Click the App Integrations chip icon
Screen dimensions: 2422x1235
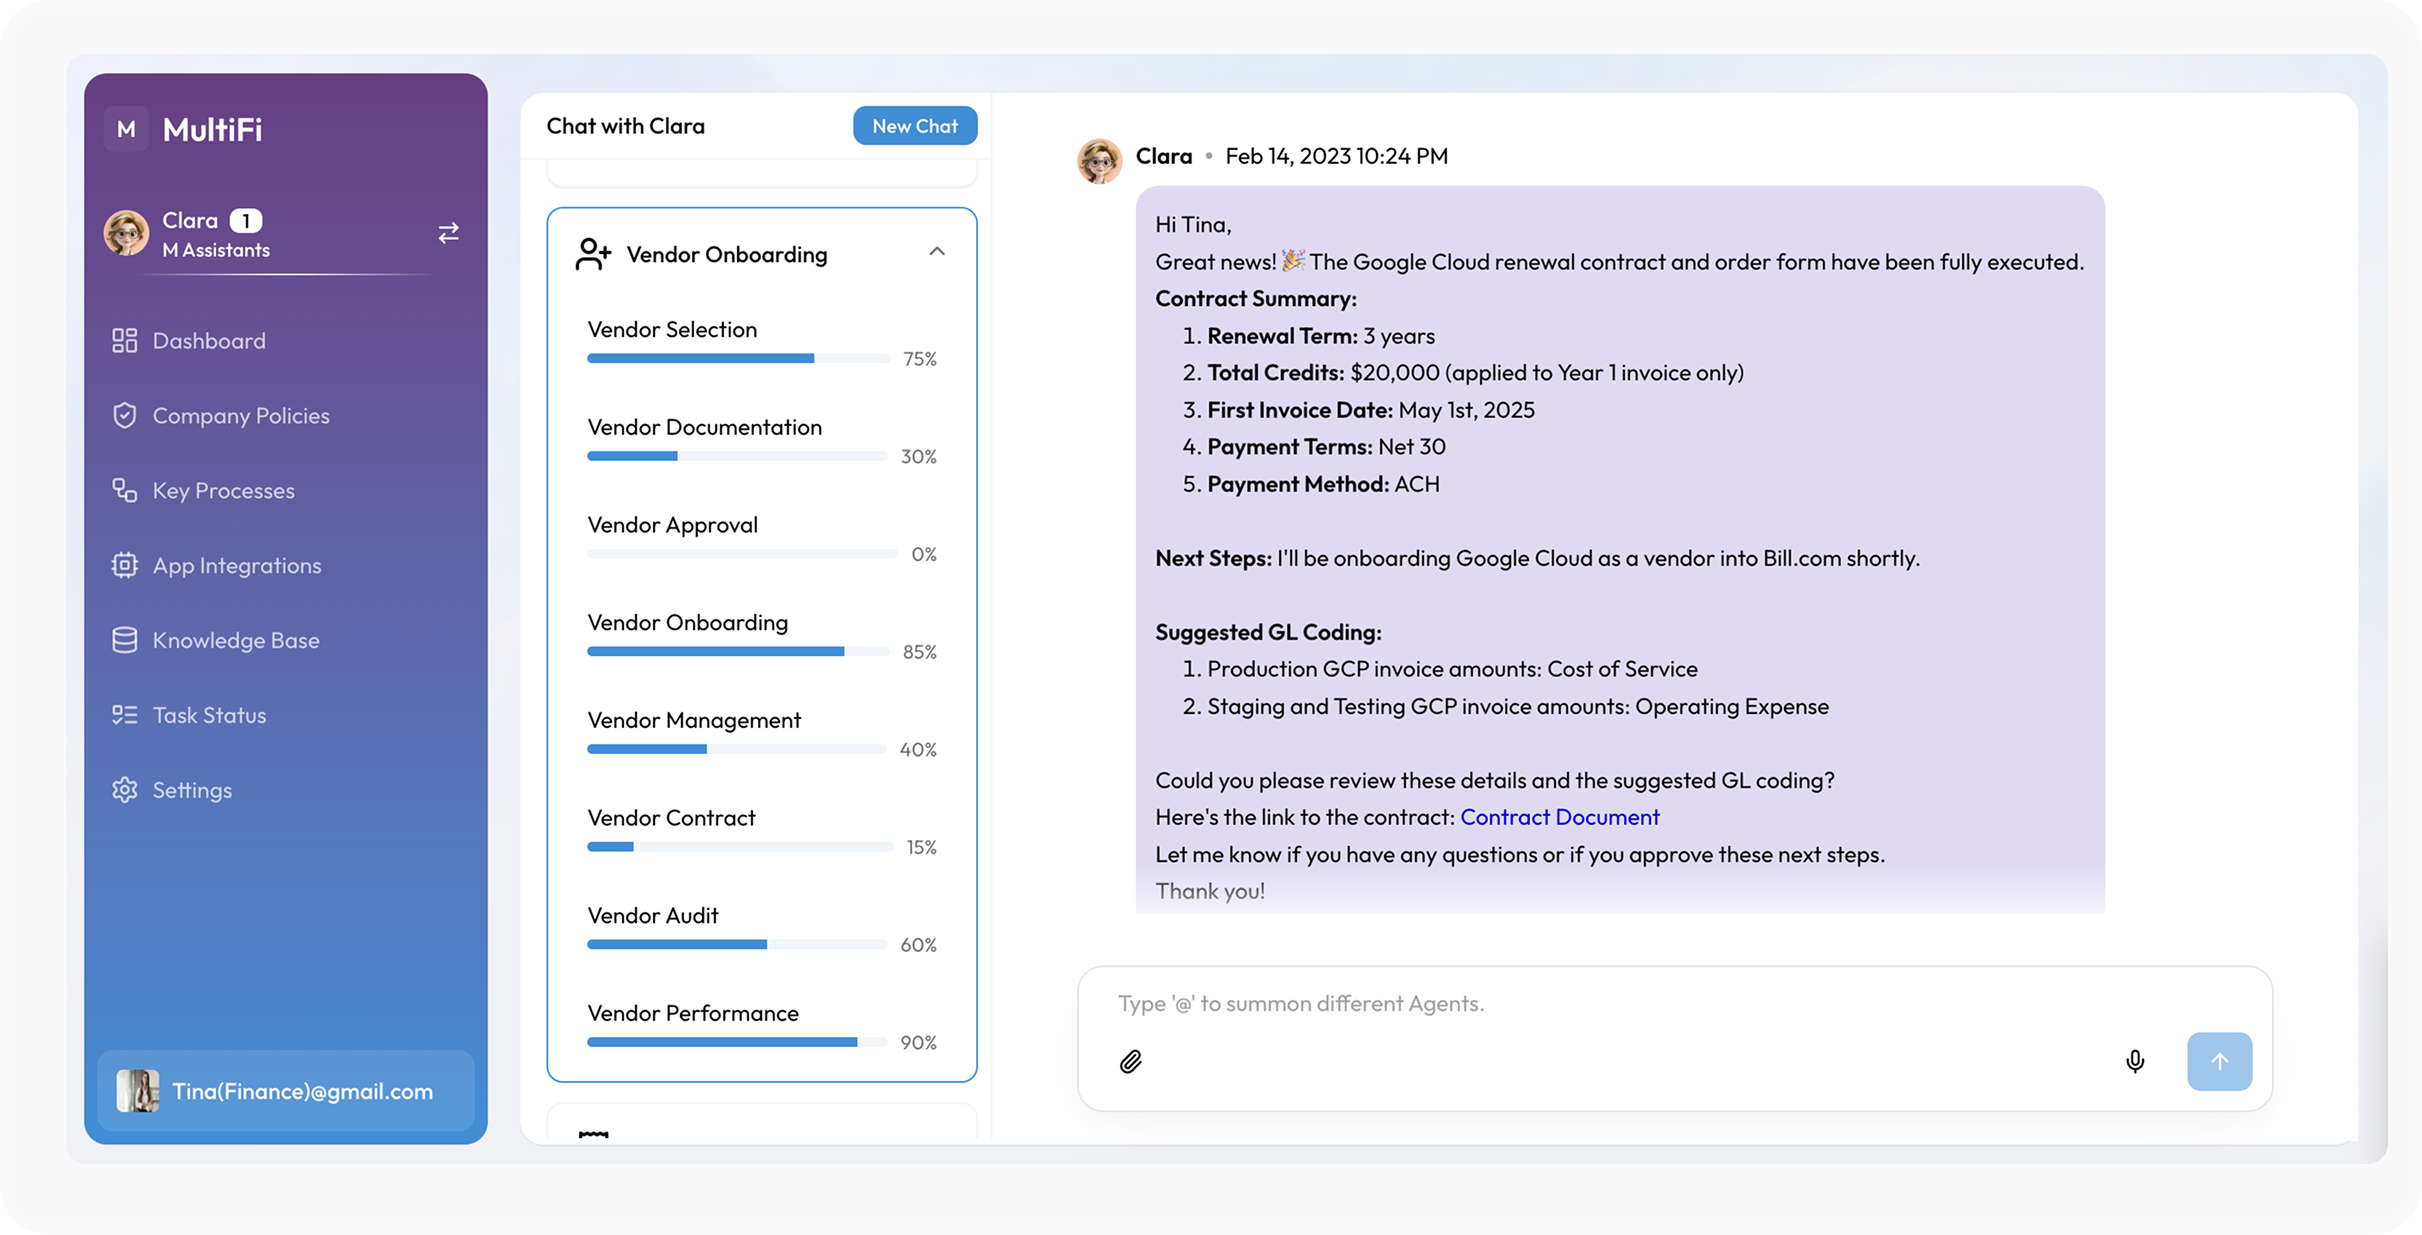tap(125, 565)
